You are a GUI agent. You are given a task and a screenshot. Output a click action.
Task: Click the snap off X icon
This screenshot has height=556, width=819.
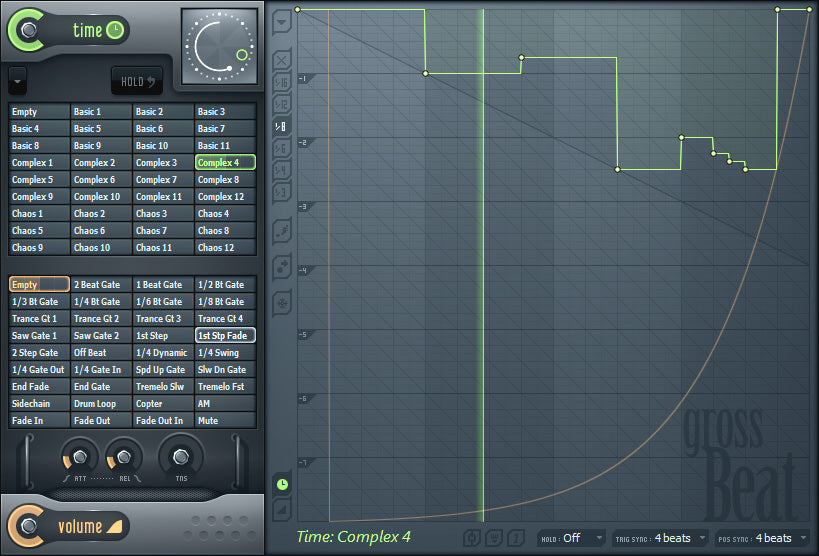coord(282,60)
